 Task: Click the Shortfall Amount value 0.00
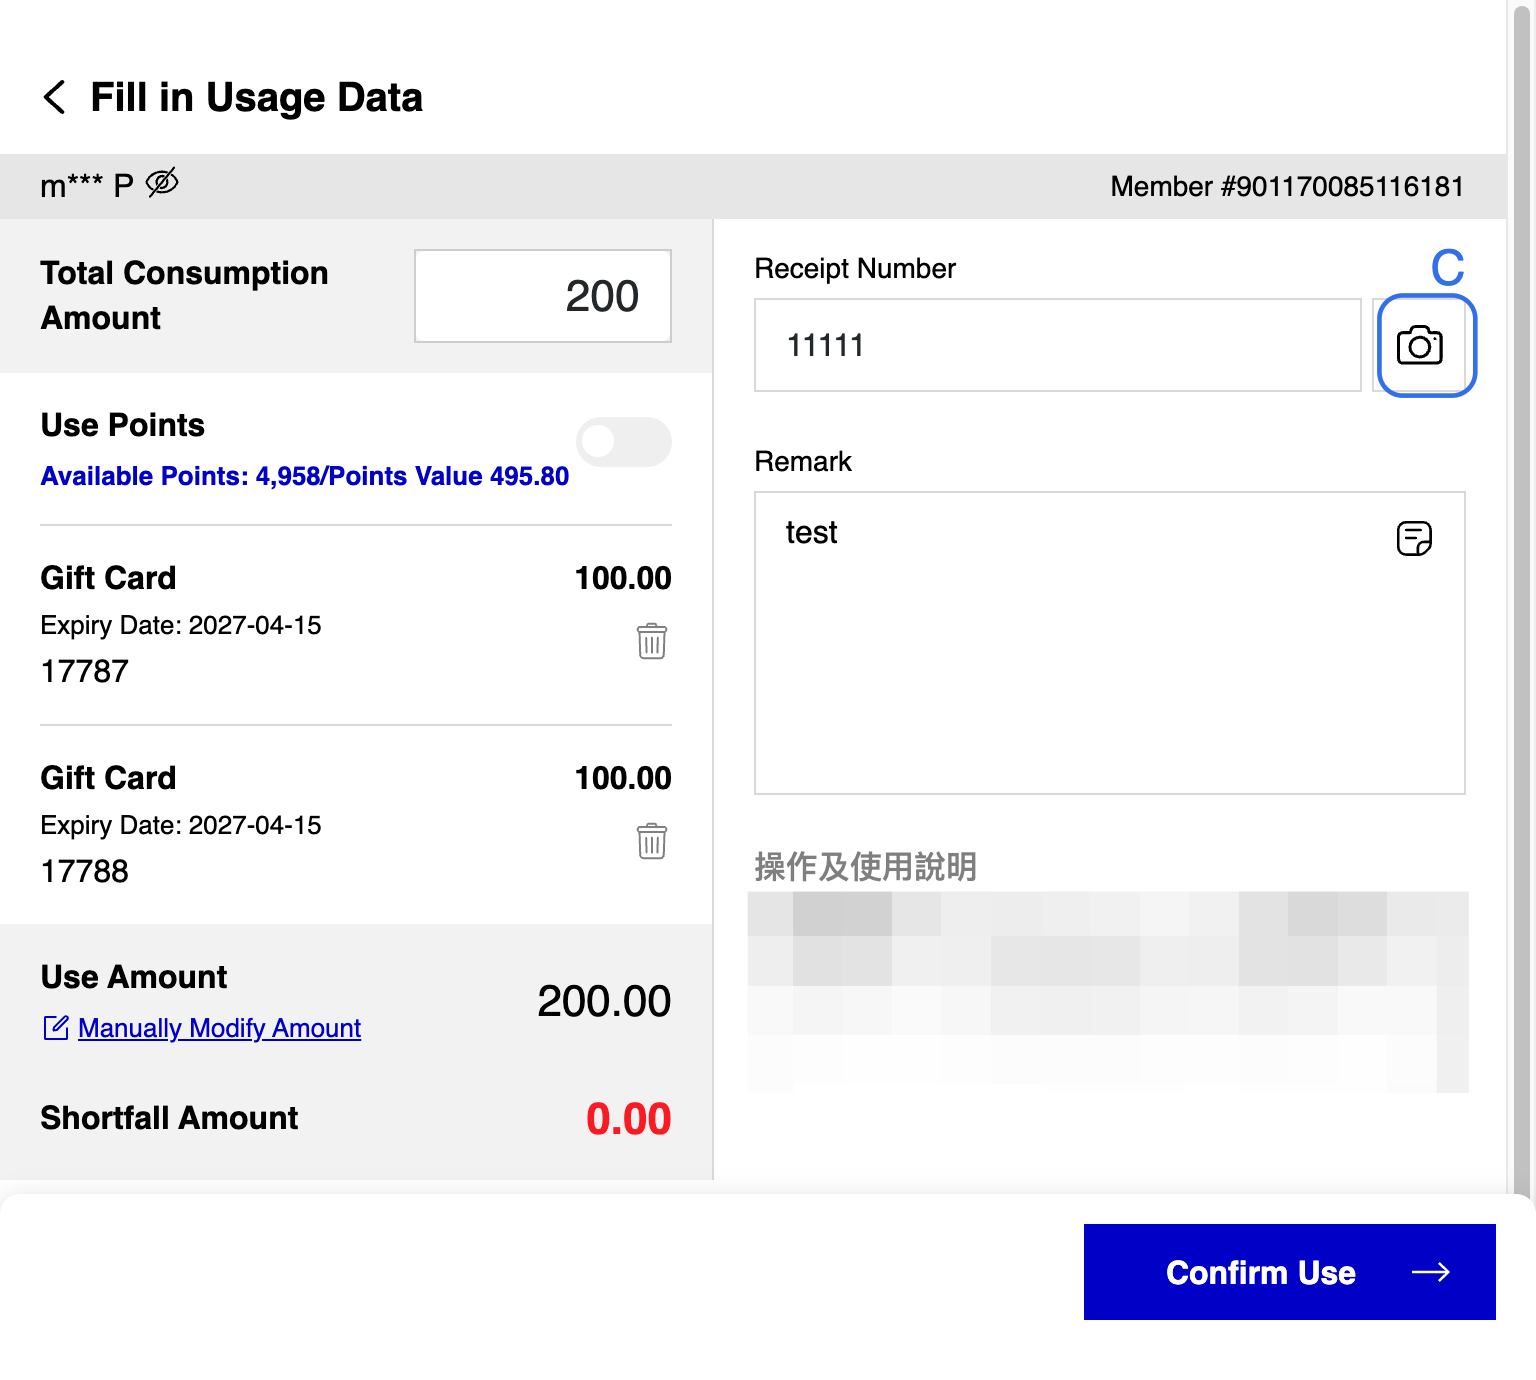coord(628,1119)
